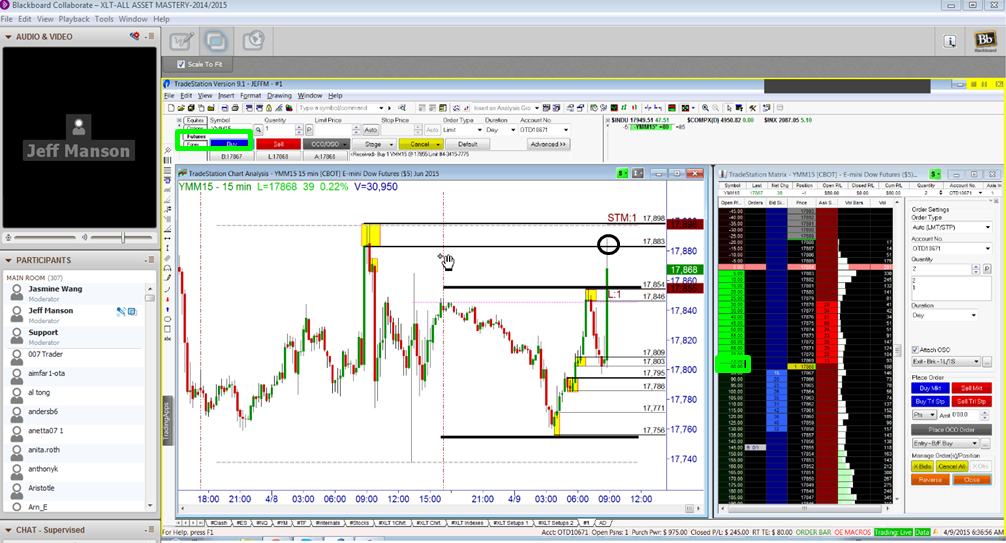Click the symbol lookup magnifier next to Symbol field
This screenshot has width=1006, height=543.
tap(258, 130)
